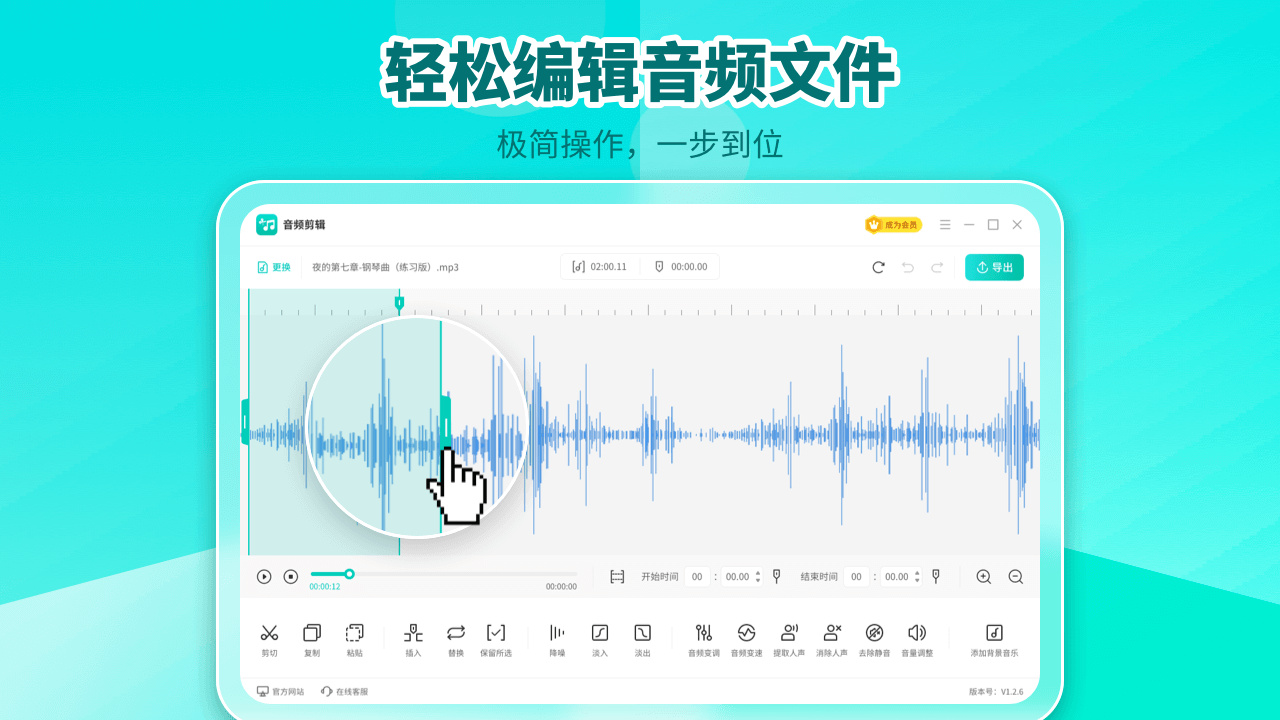Click 去除静音 remove silence icon
The height and width of the screenshot is (720, 1280).
(874, 632)
